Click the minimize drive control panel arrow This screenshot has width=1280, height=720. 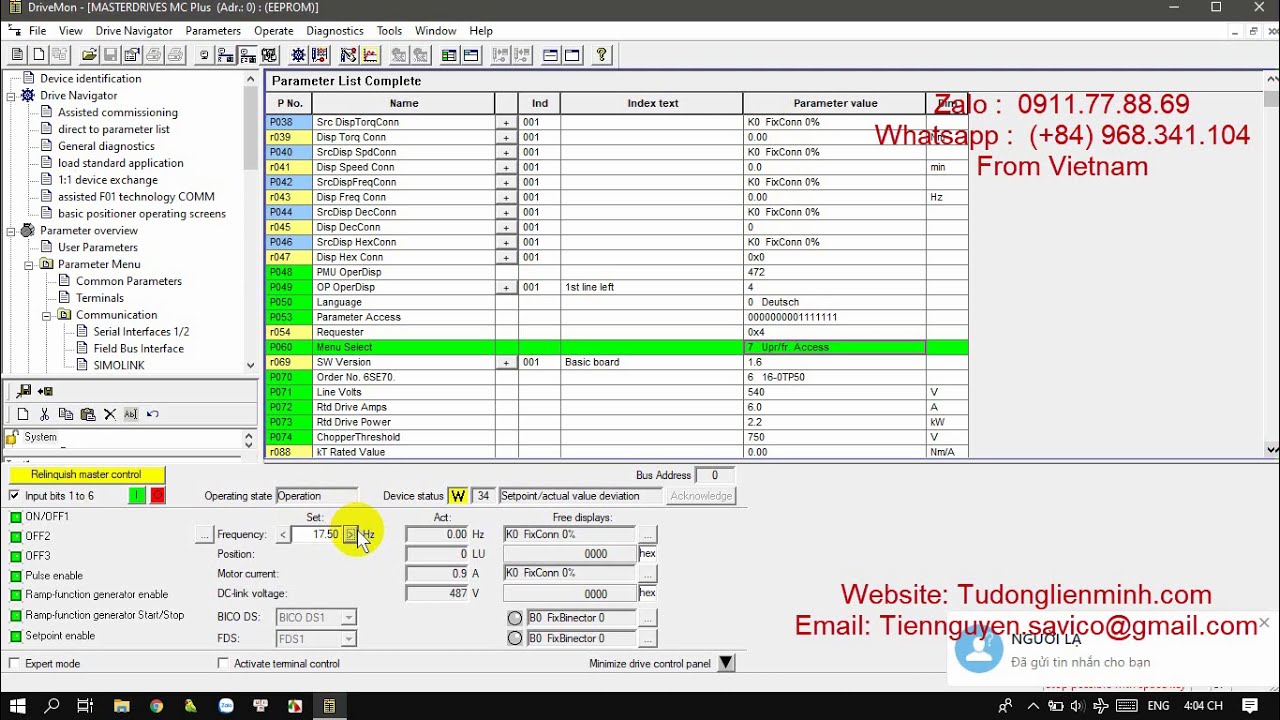pyautogui.click(x=726, y=663)
